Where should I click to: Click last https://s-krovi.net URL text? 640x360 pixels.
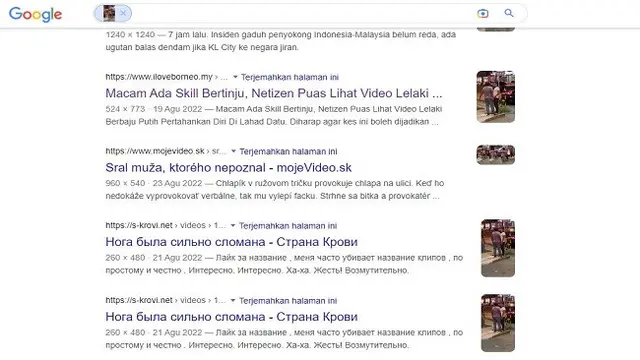click(x=139, y=300)
